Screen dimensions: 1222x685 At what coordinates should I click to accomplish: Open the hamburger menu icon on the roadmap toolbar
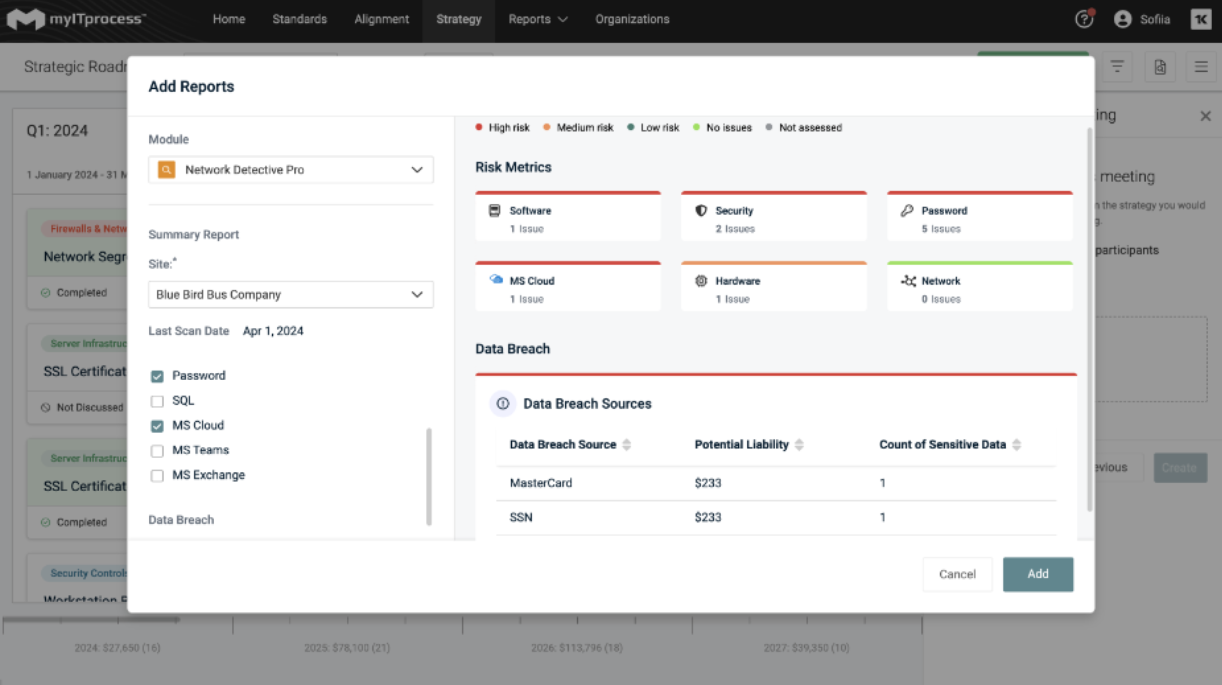(1201, 67)
